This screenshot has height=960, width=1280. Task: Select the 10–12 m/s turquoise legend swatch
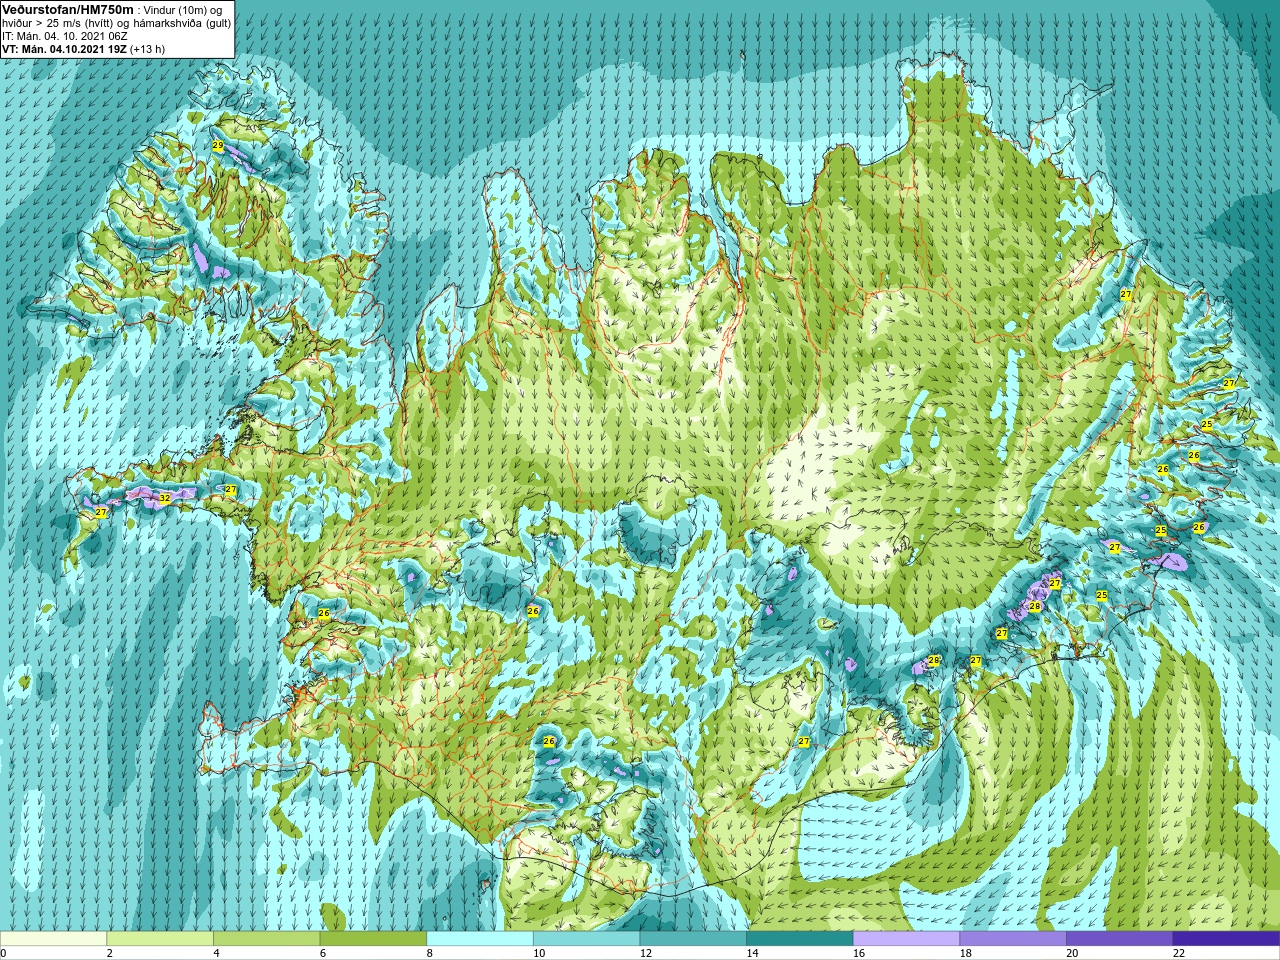tap(587, 939)
